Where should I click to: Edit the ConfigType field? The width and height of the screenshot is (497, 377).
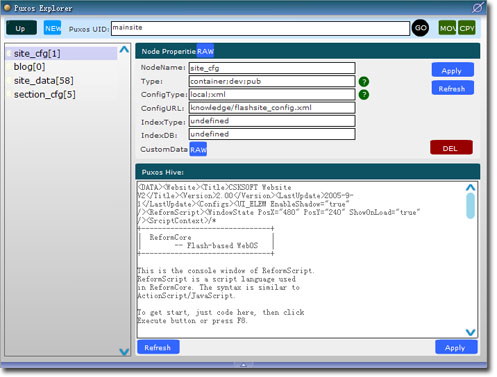272,94
